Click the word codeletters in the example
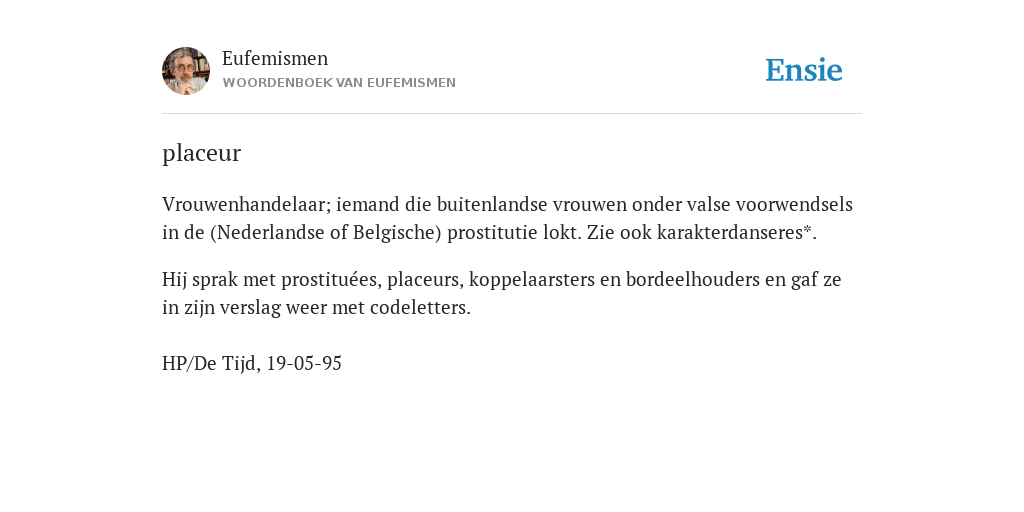 [420, 308]
